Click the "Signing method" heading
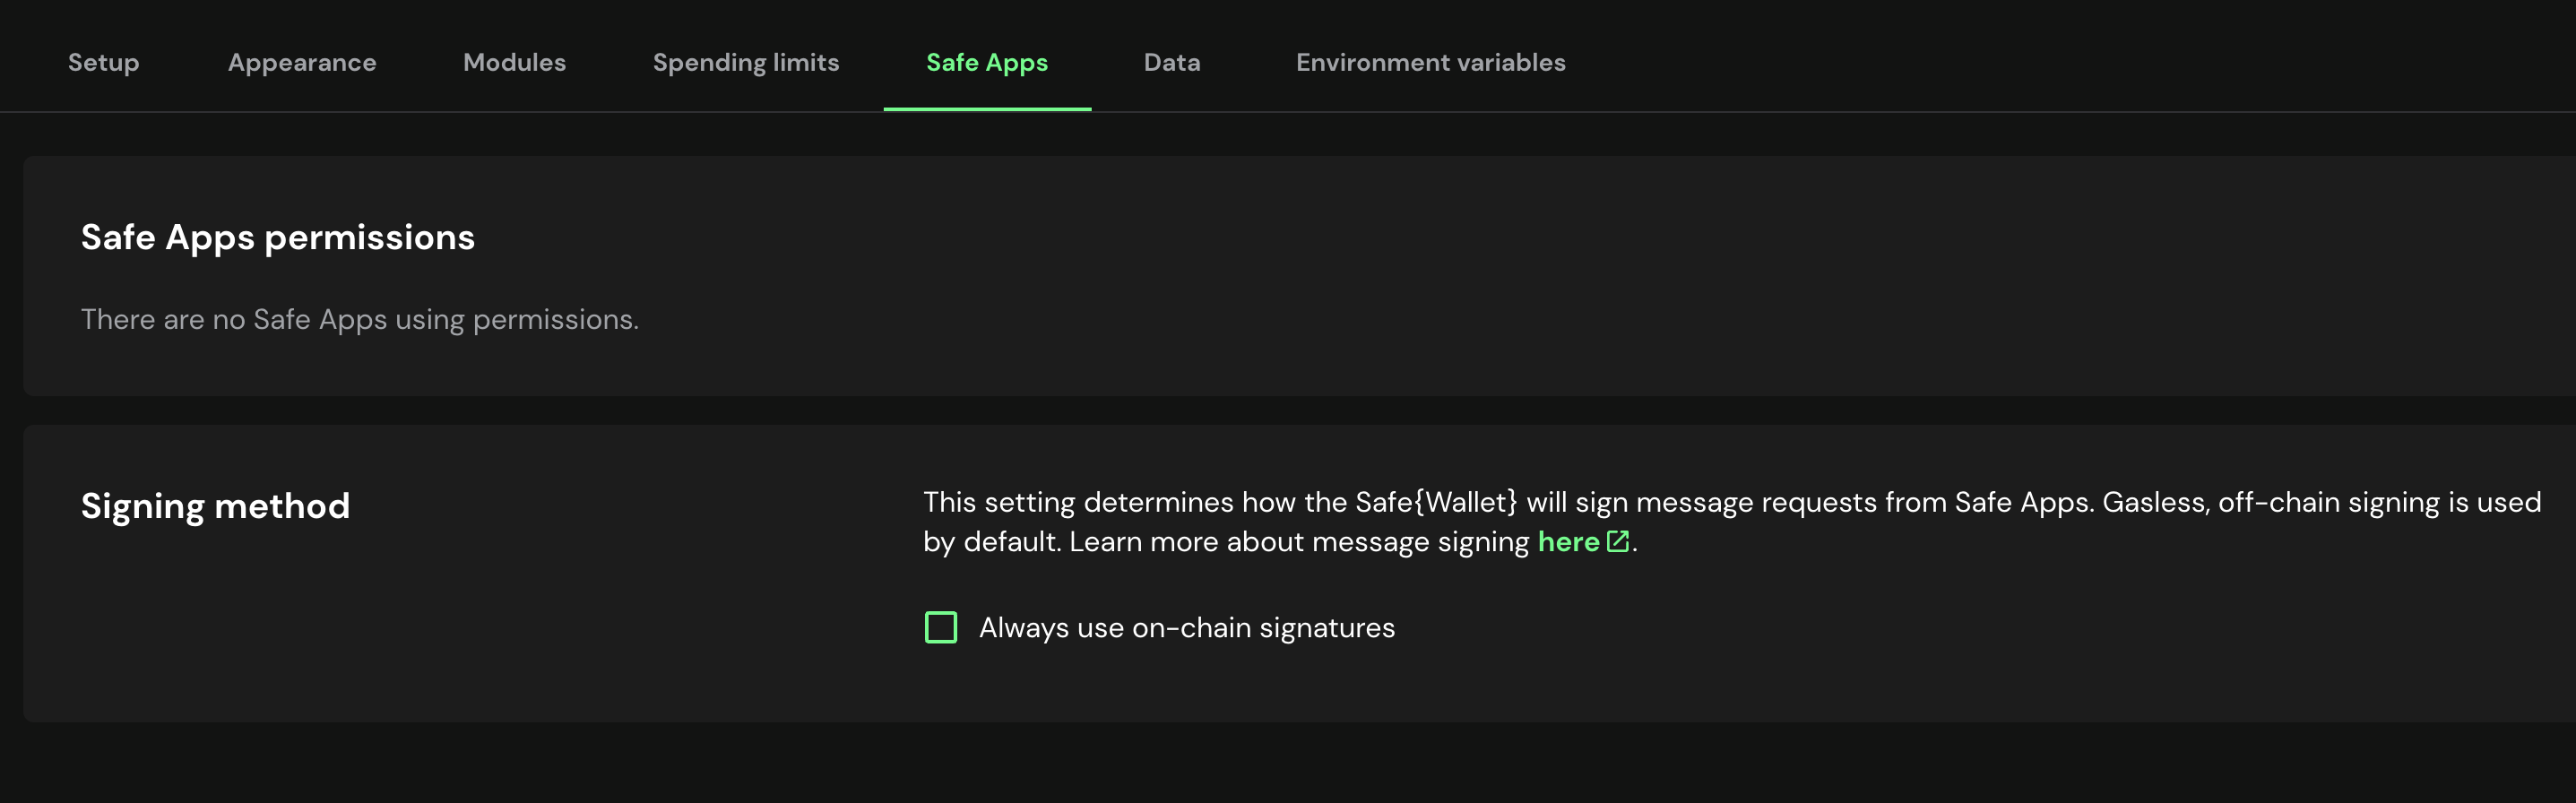 215,505
